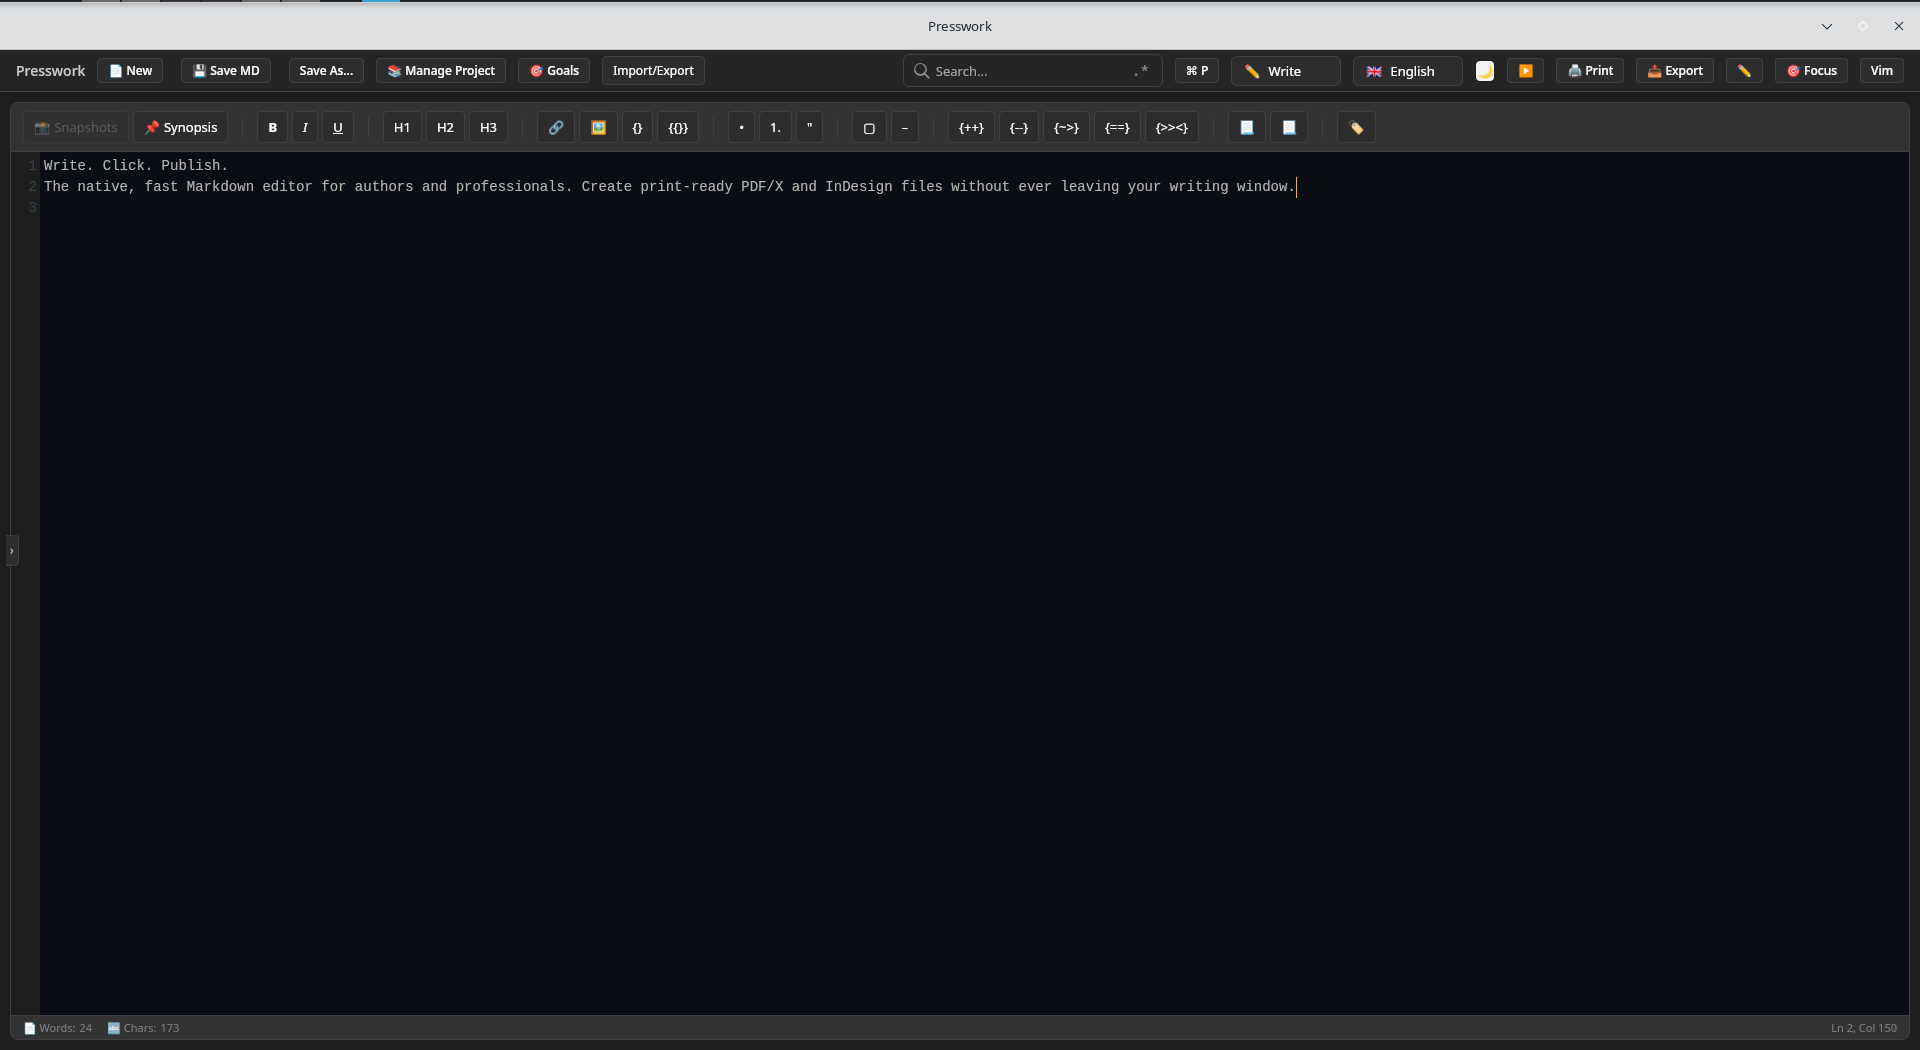
Task: Open the Import/Export menu
Action: tap(653, 70)
